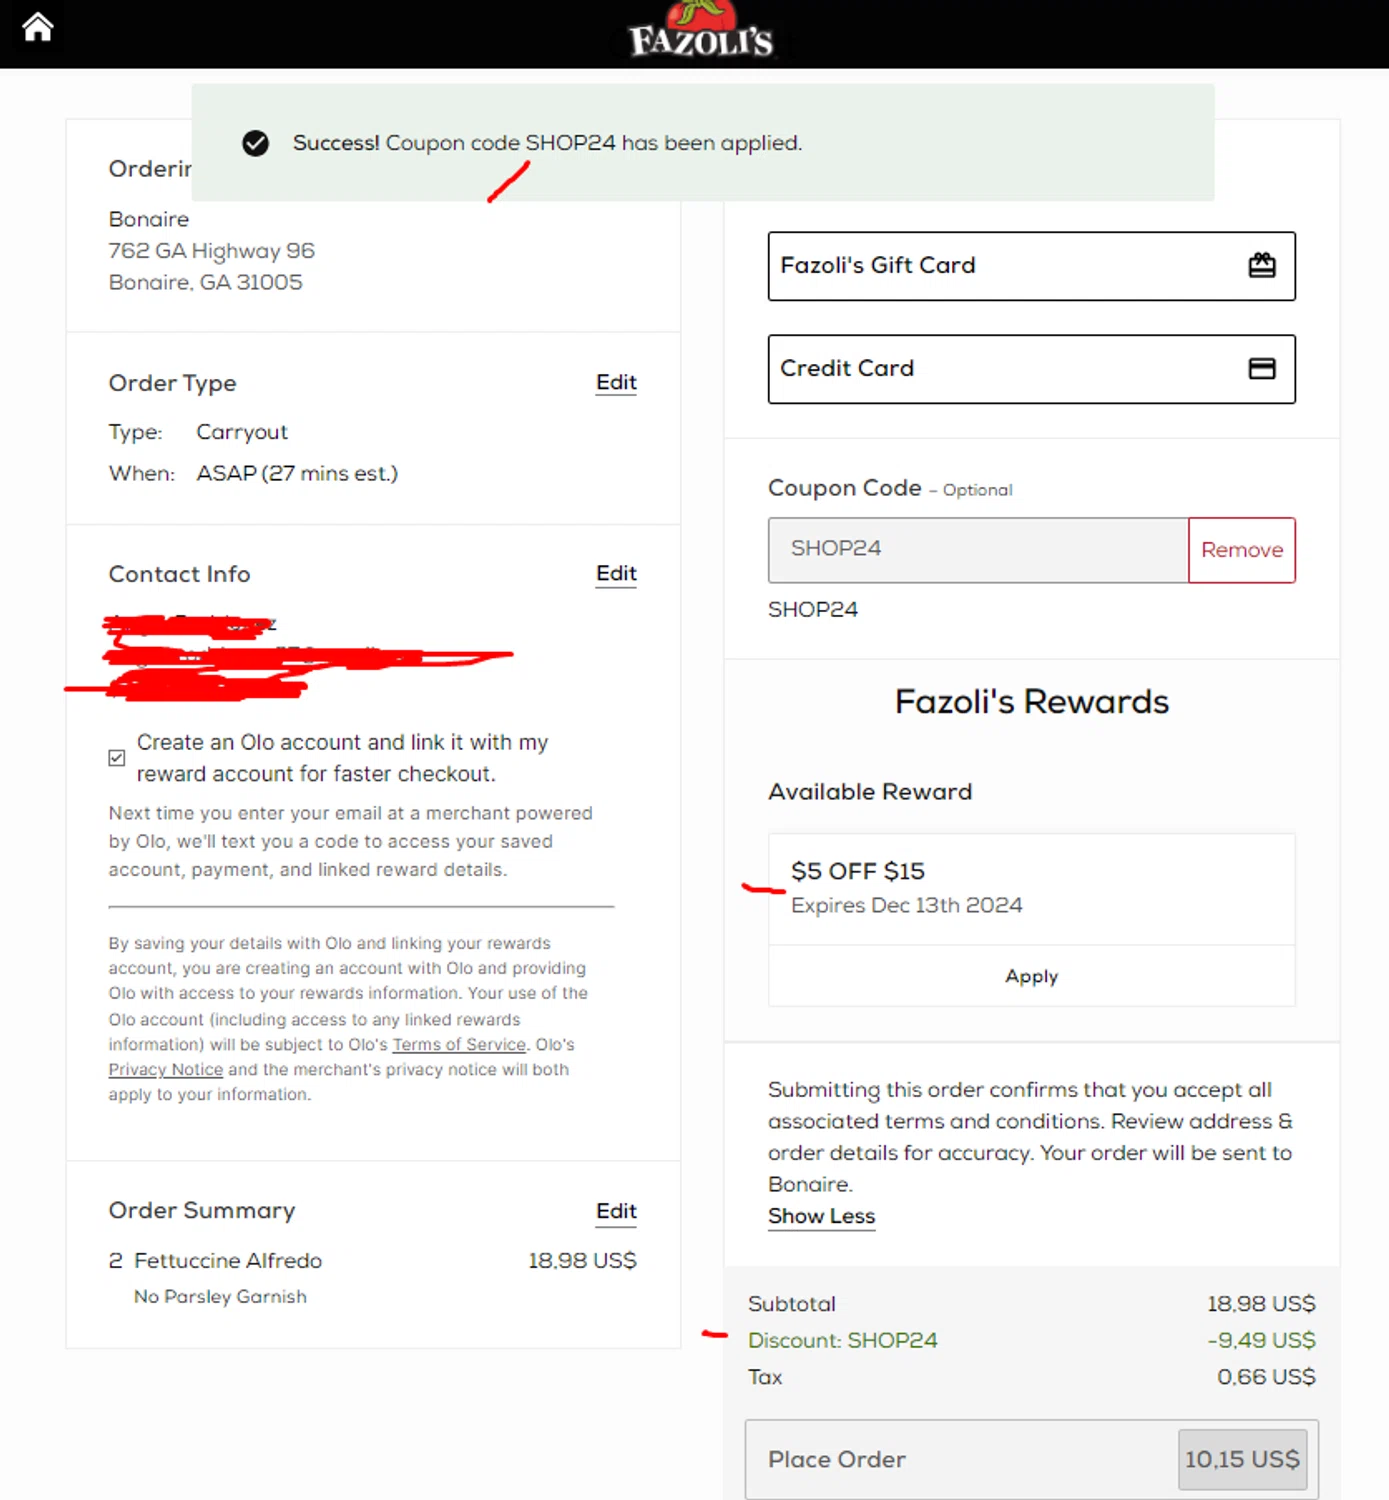Open Olo's Privacy Notice link

tap(166, 1069)
